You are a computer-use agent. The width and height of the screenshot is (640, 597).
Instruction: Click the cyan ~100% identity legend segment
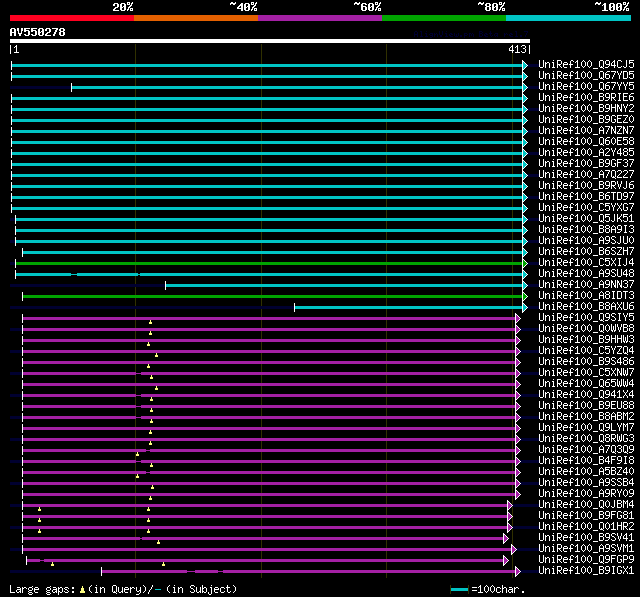pos(569,18)
